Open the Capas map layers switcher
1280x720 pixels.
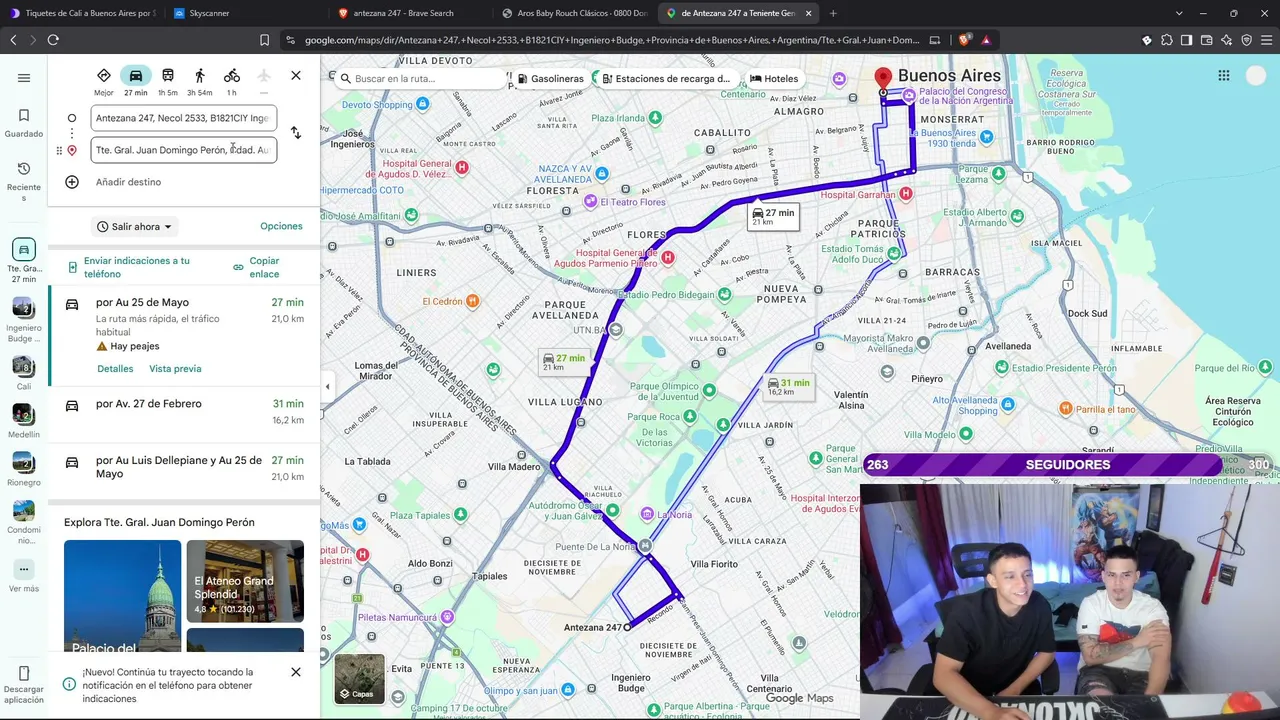tap(359, 679)
